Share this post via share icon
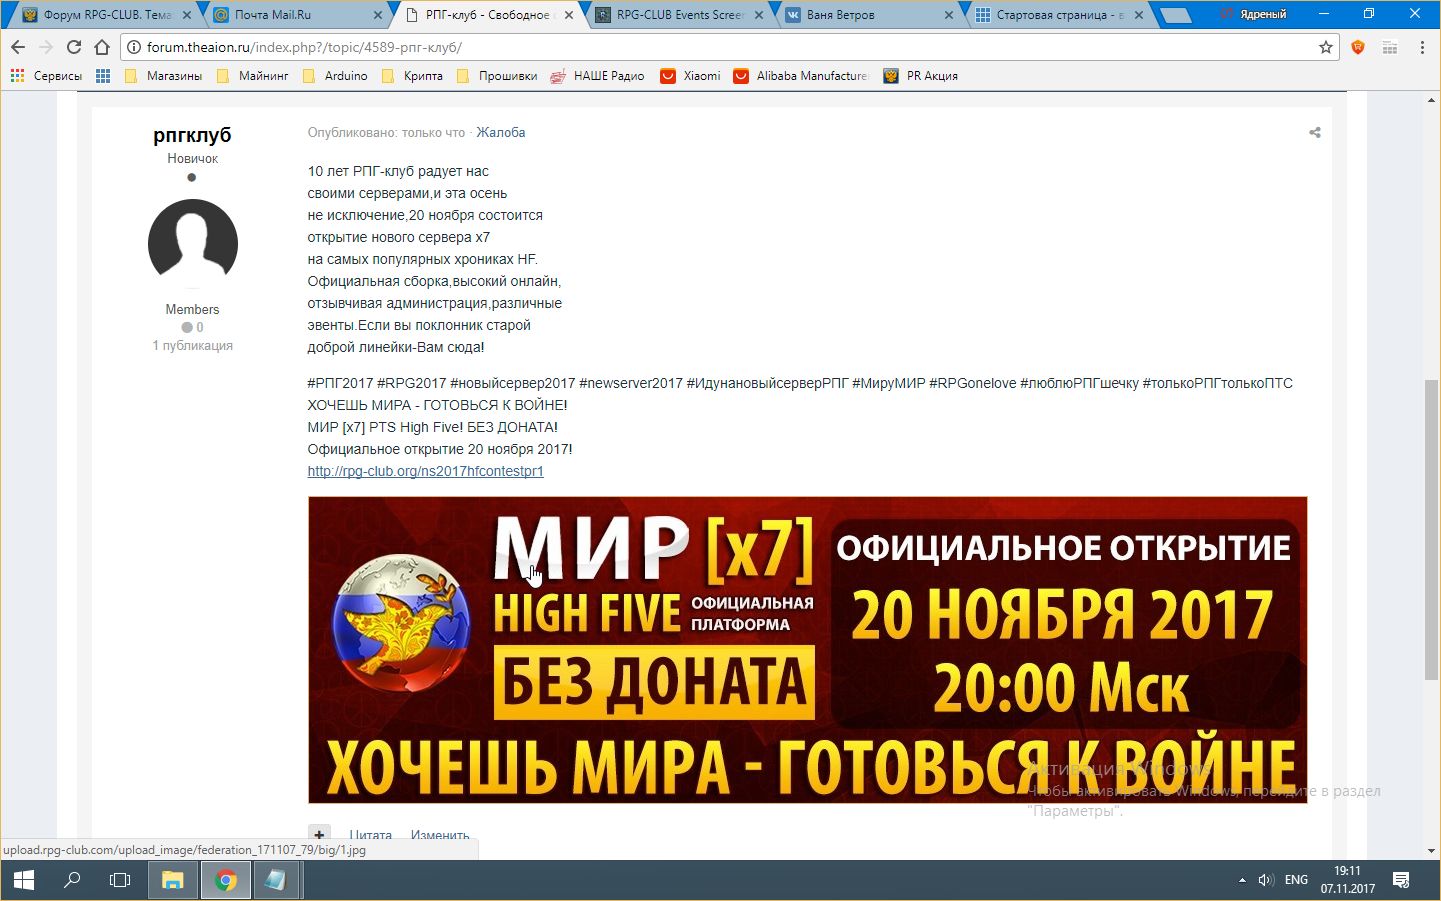Screen dimensions: 1441x901 [1315, 132]
